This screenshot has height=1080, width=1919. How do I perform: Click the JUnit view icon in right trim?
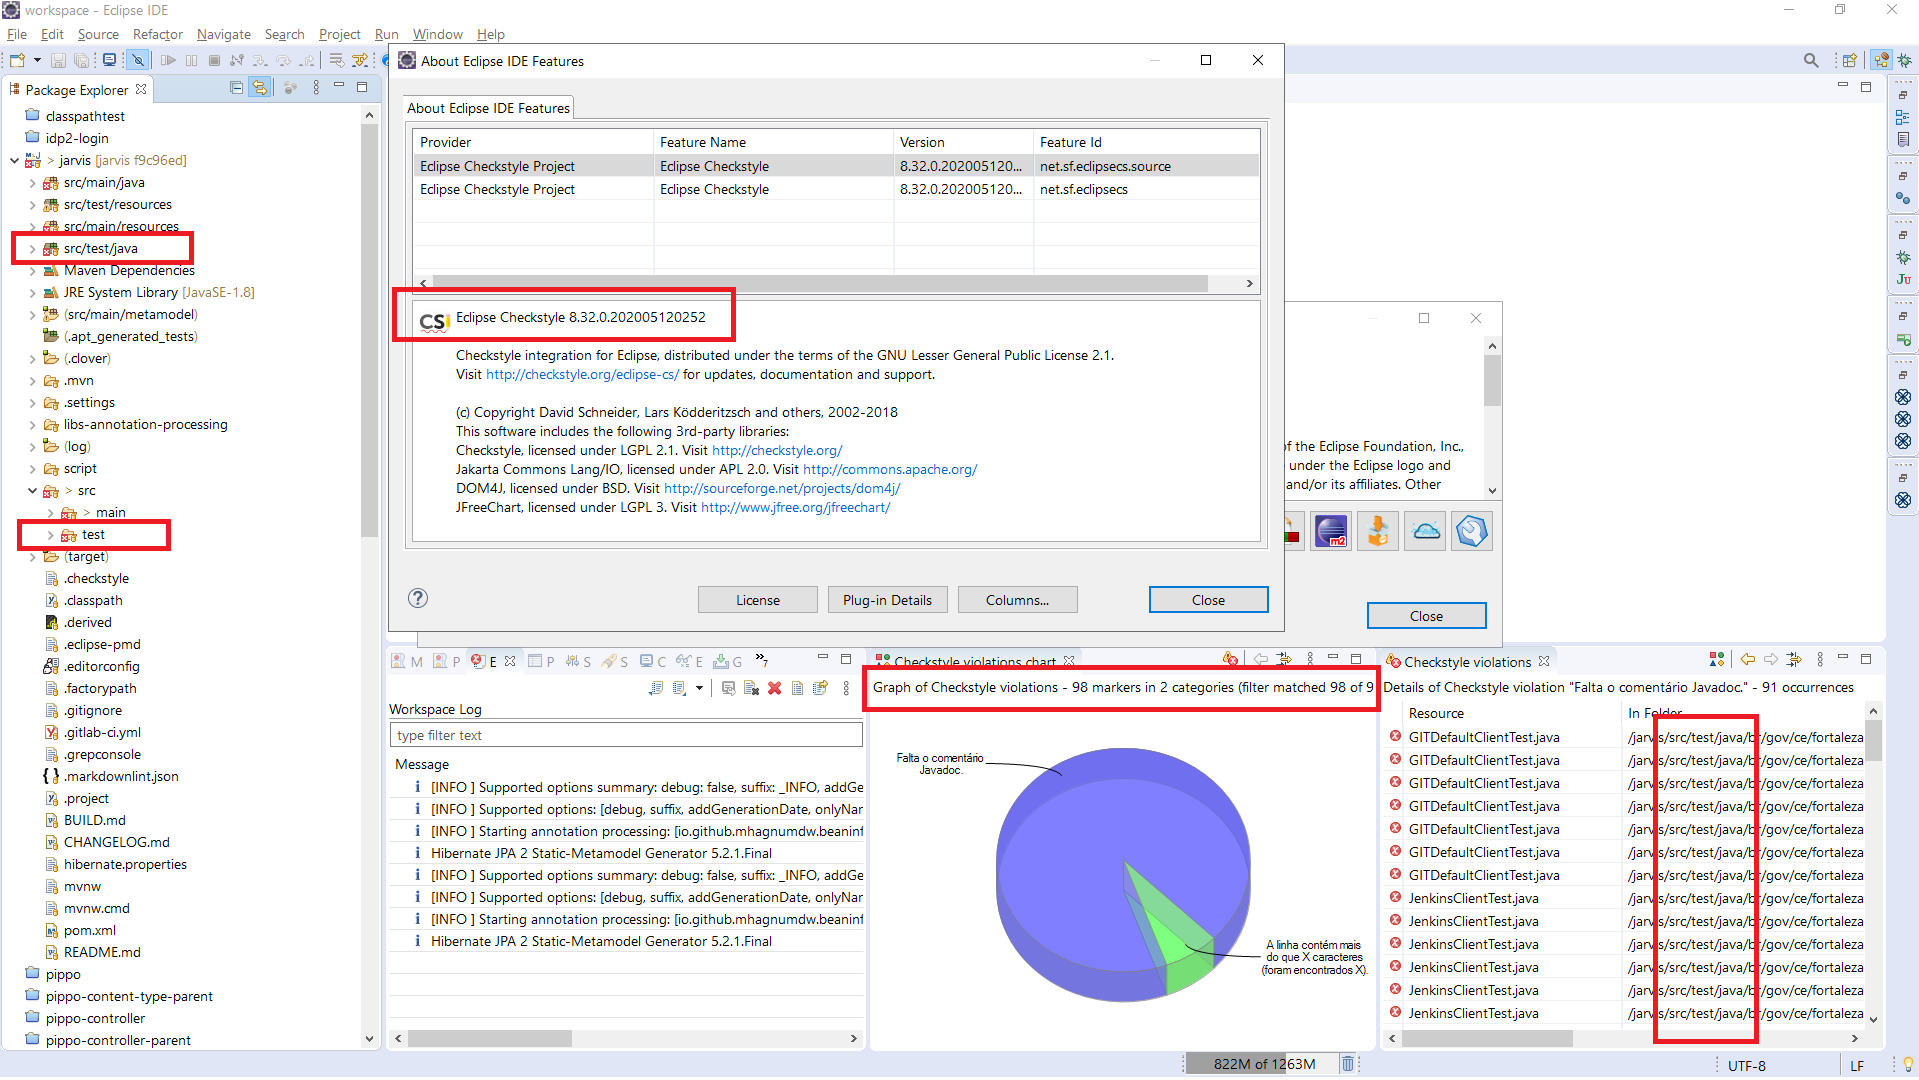pyautogui.click(x=1903, y=279)
